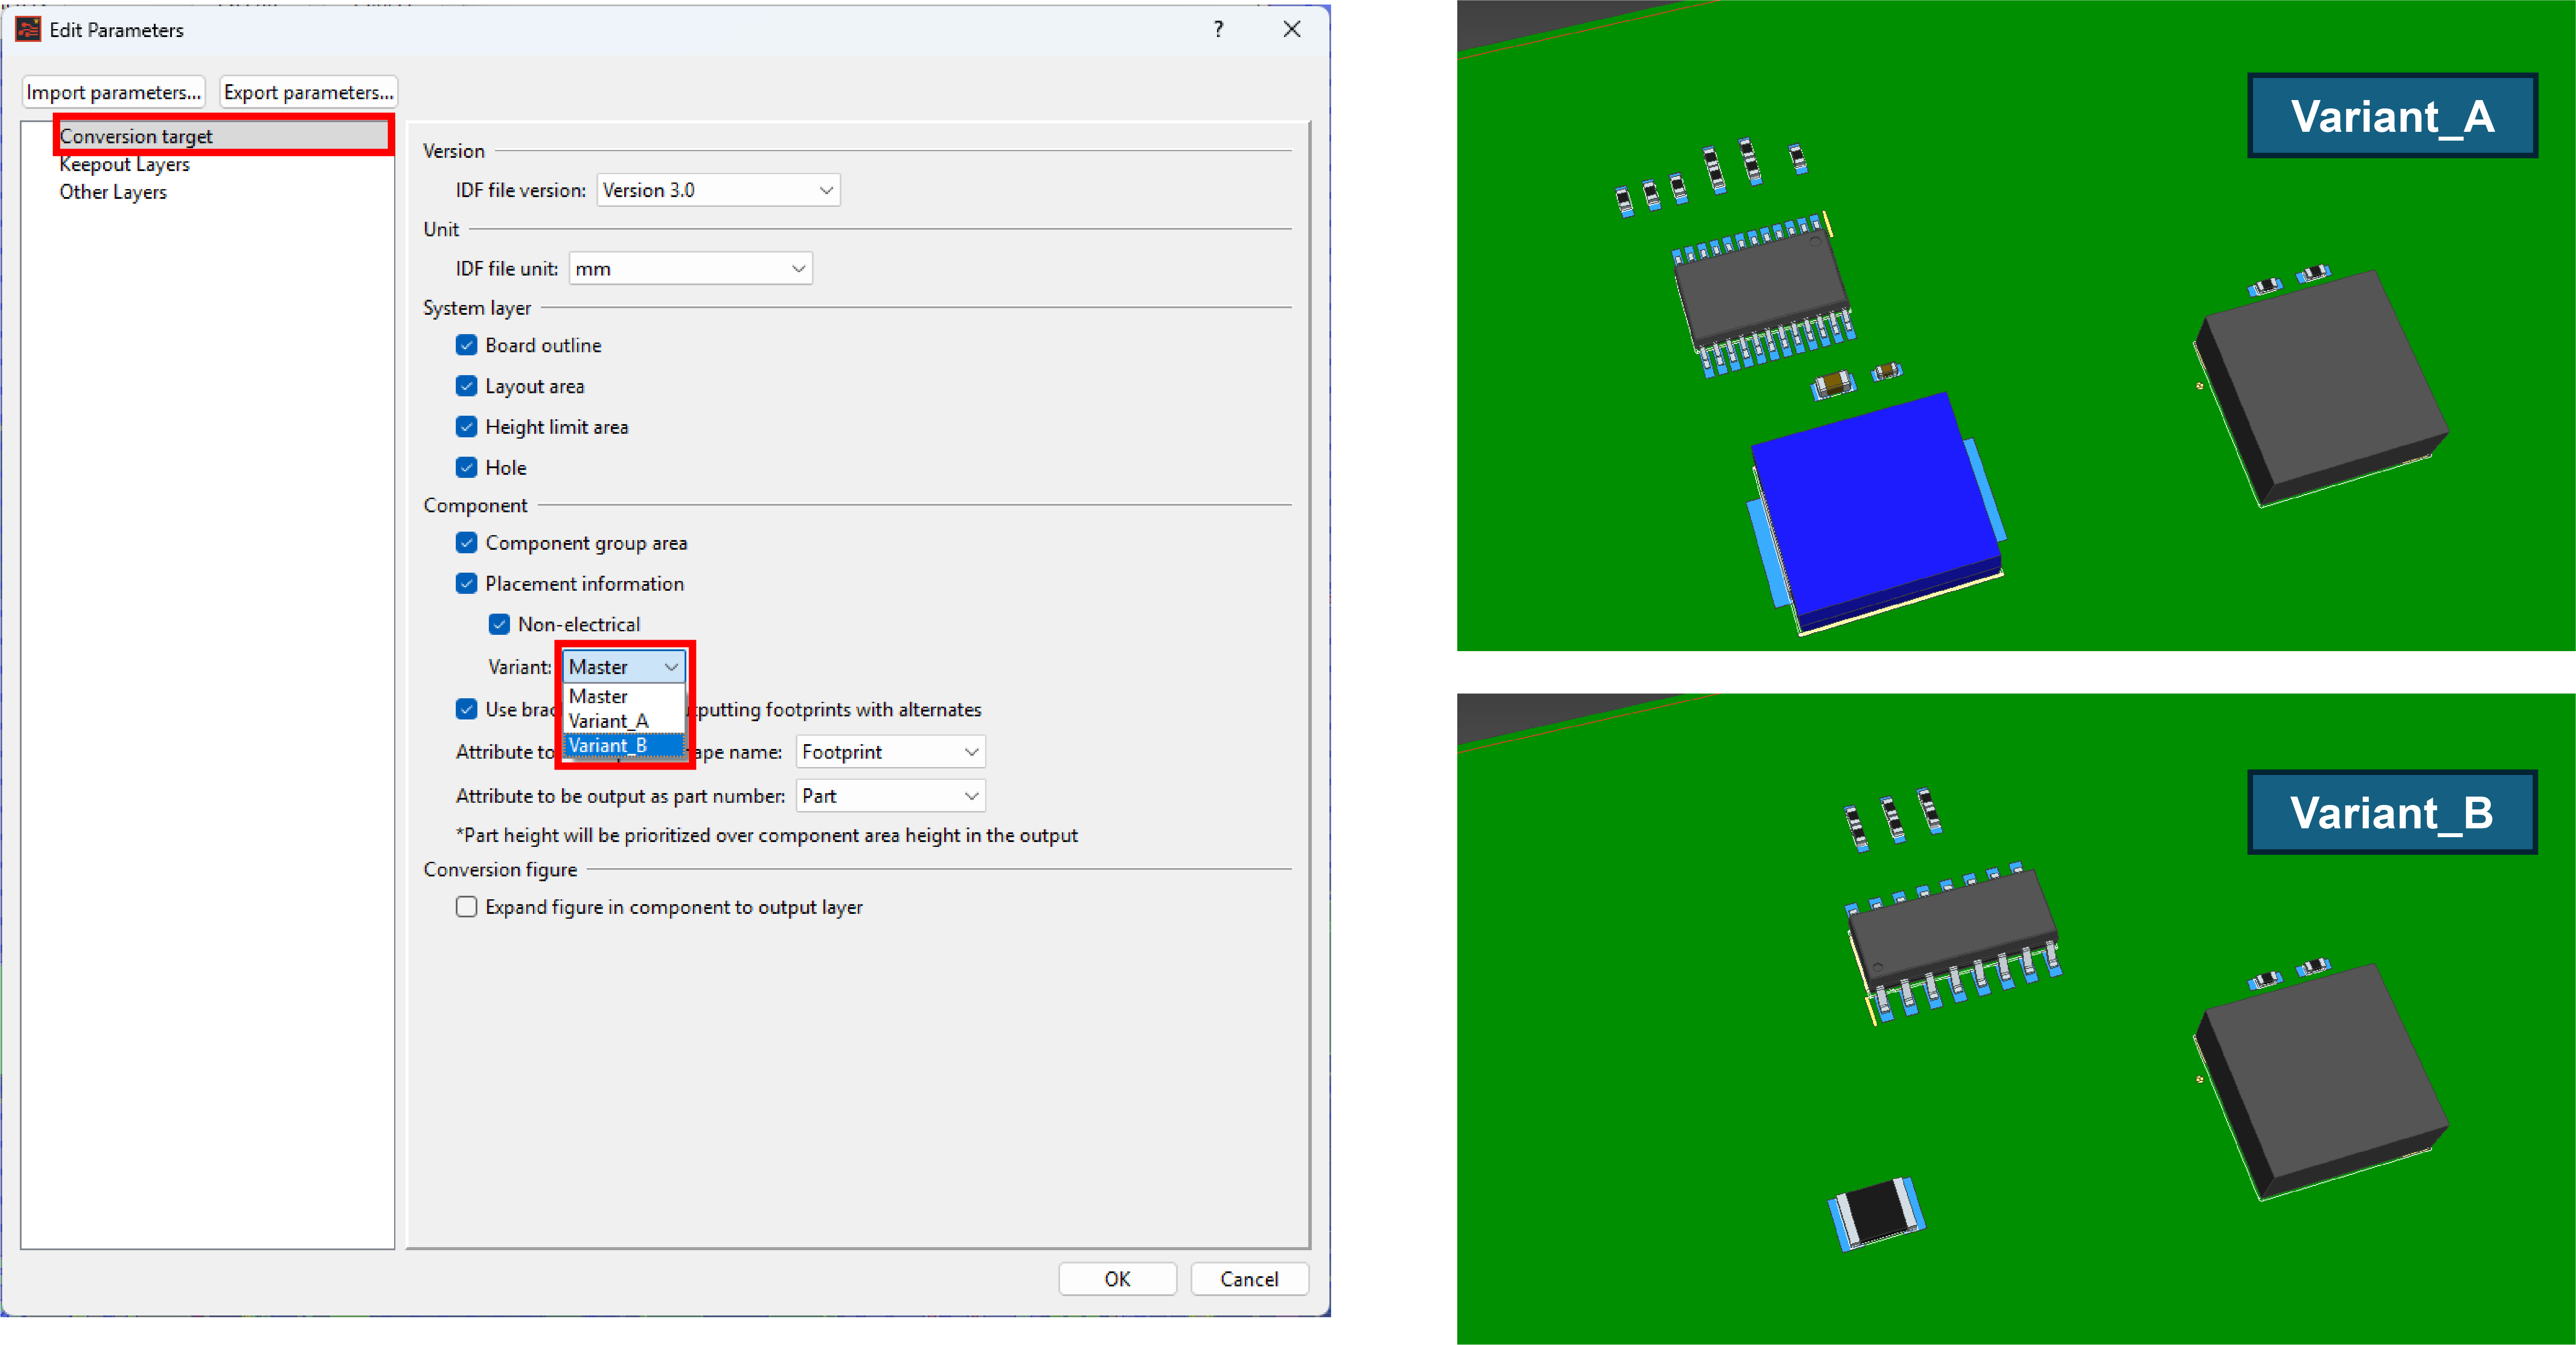Click the Export parameters... button
Image resolution: width=2576 pixels, height=1345 pixels.
[308, 92]
